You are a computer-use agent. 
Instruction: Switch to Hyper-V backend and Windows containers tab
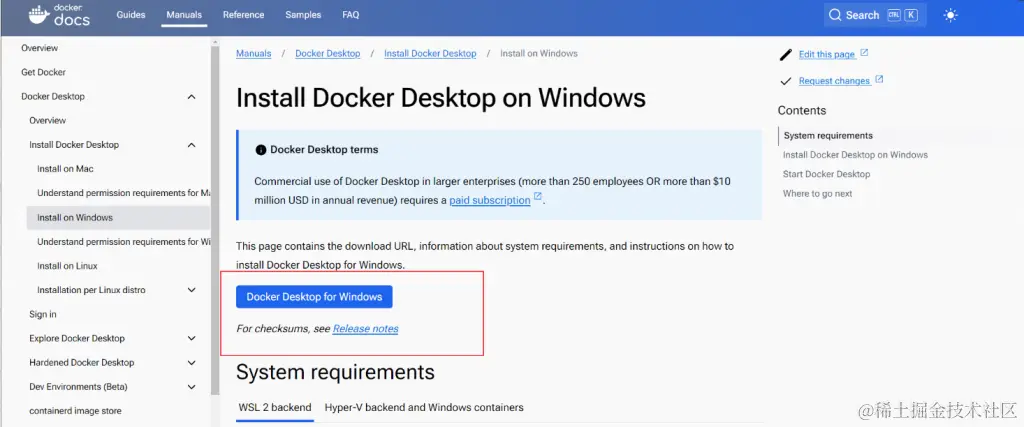tap(424, 407)
